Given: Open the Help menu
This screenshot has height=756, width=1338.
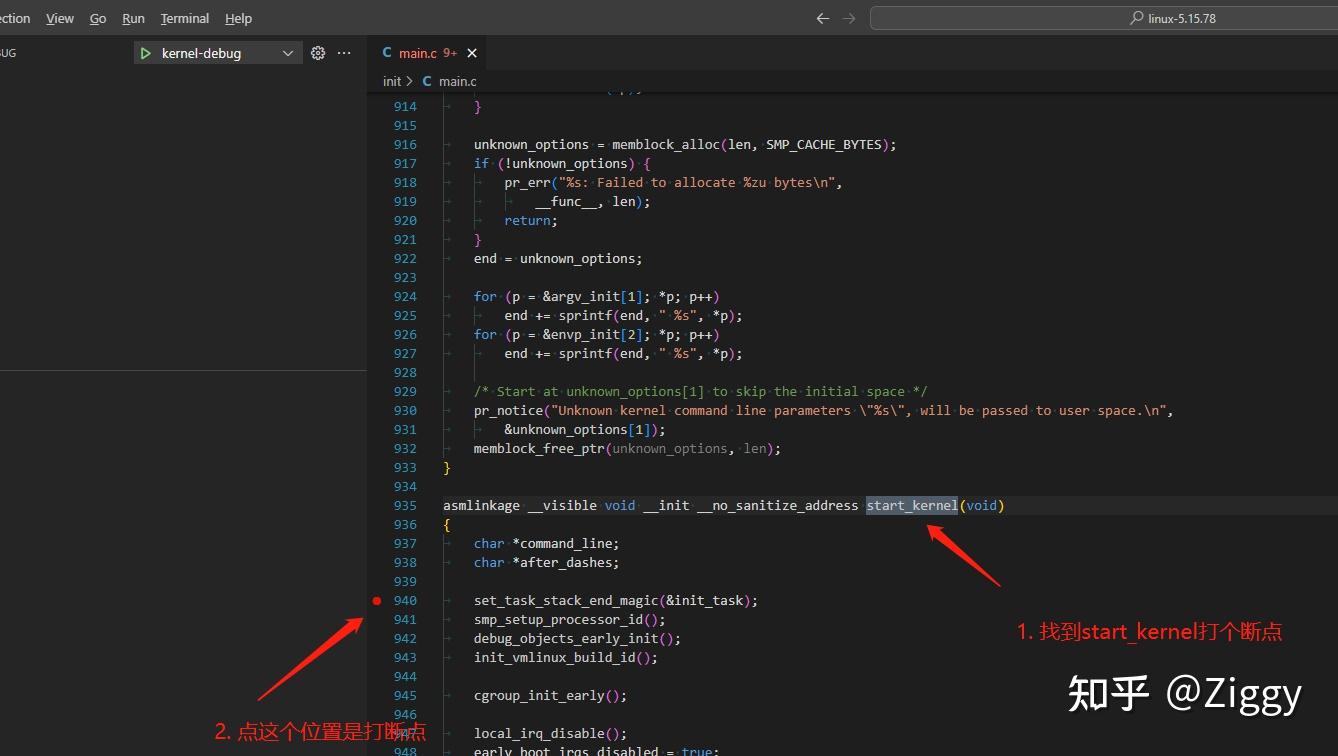Looking at the screenshot, I should (238, 18).
